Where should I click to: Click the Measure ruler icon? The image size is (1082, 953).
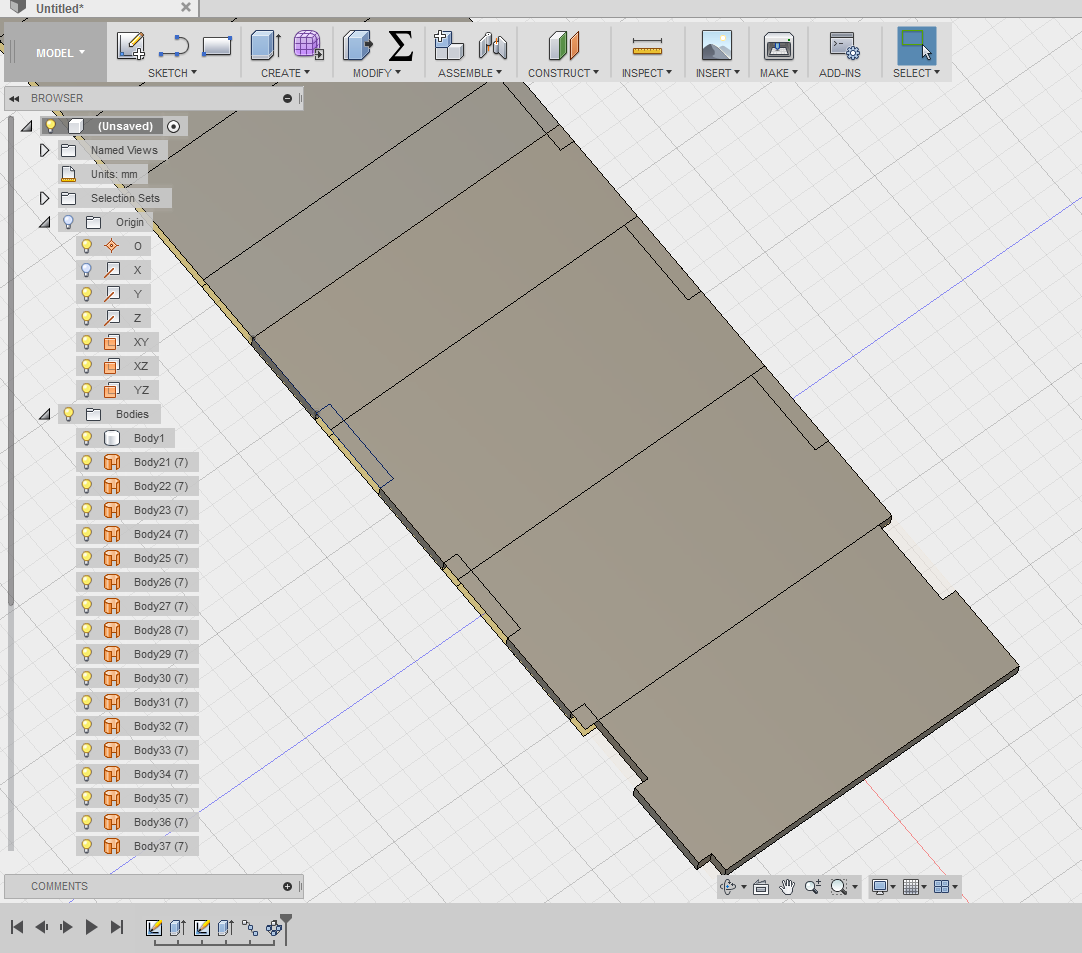[x=647, y=46]
